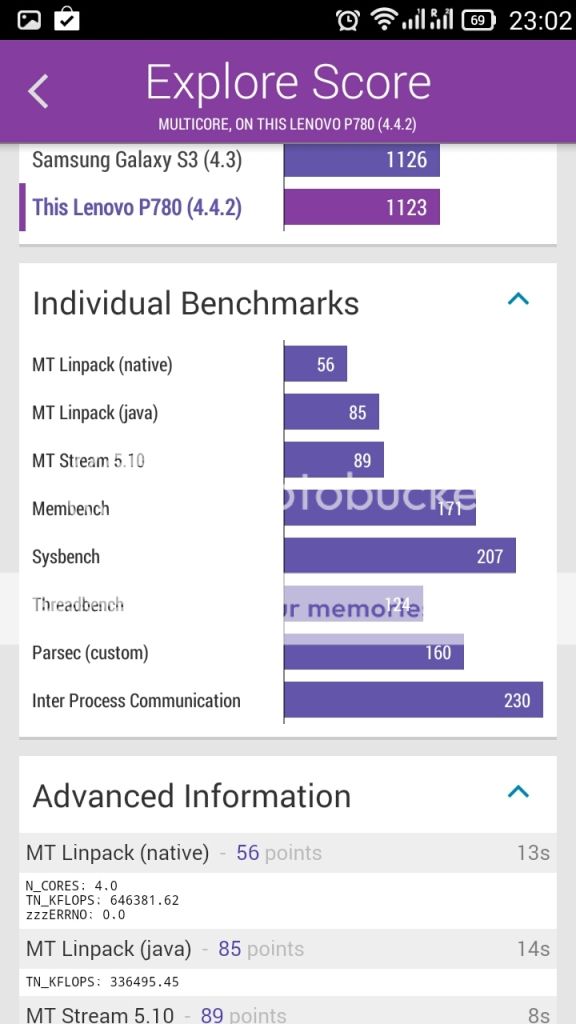576x1024 pixels.
Task: Tap the Explore Score title
Action: pos(288,82)
